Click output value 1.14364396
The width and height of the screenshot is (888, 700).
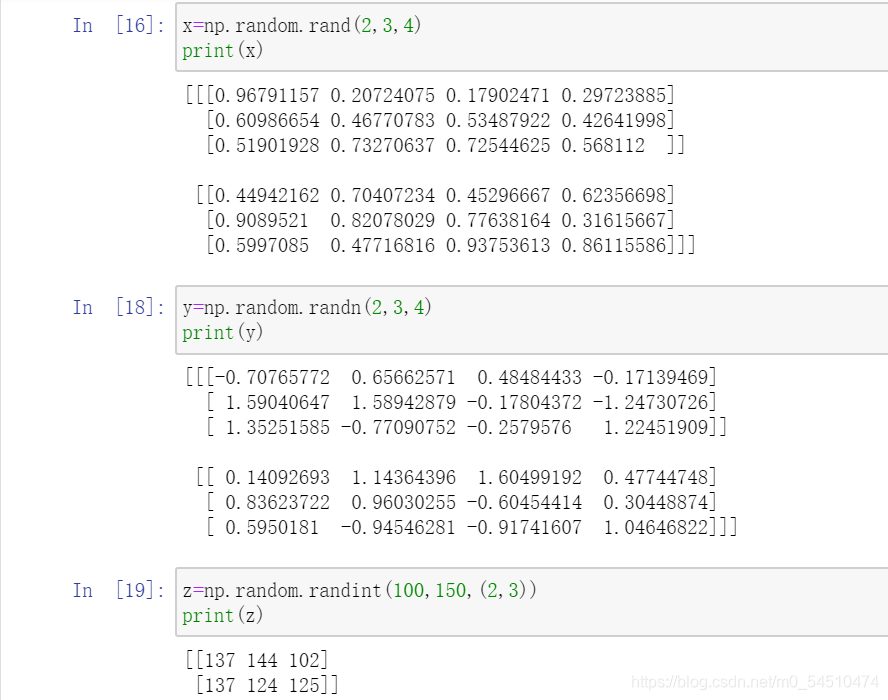pos(403,477)
